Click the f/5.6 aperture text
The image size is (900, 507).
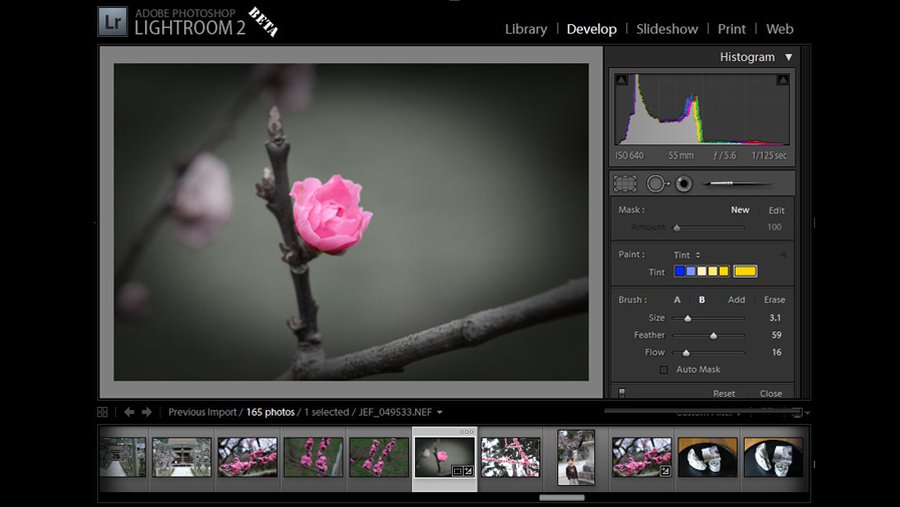(x=724, y=156)
